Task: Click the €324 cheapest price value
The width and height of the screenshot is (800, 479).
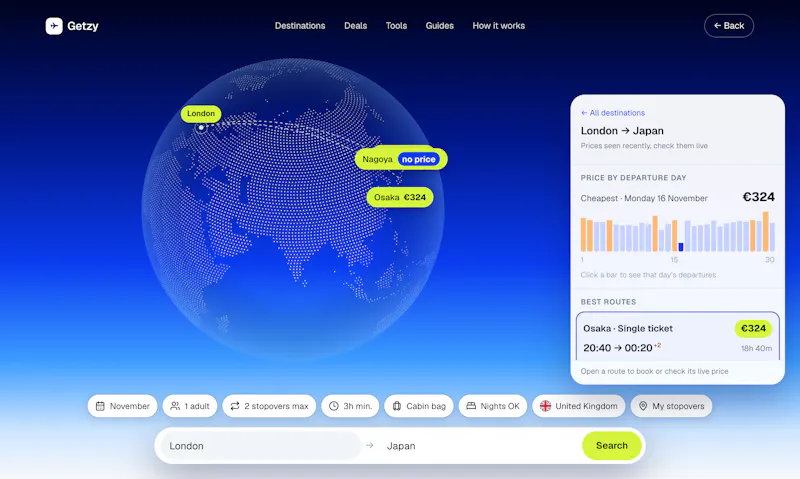Action: 758,197
